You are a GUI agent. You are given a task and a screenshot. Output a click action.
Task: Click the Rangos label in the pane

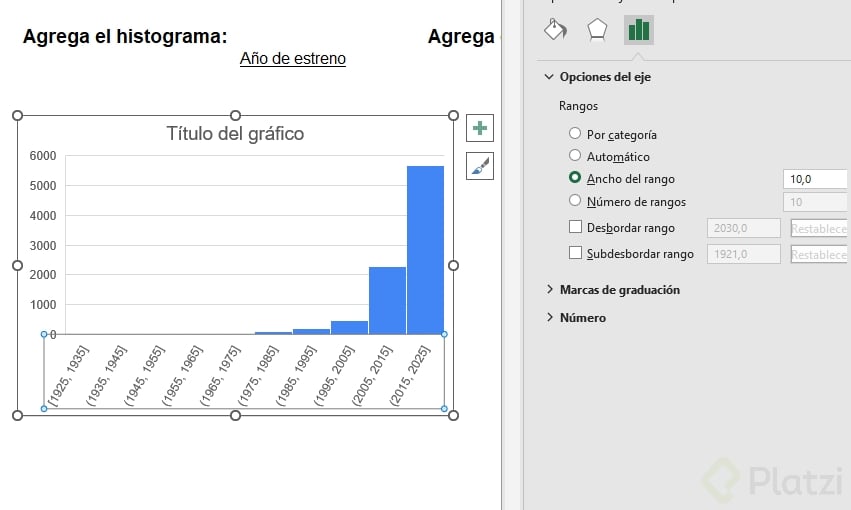[x=579, y=106]
